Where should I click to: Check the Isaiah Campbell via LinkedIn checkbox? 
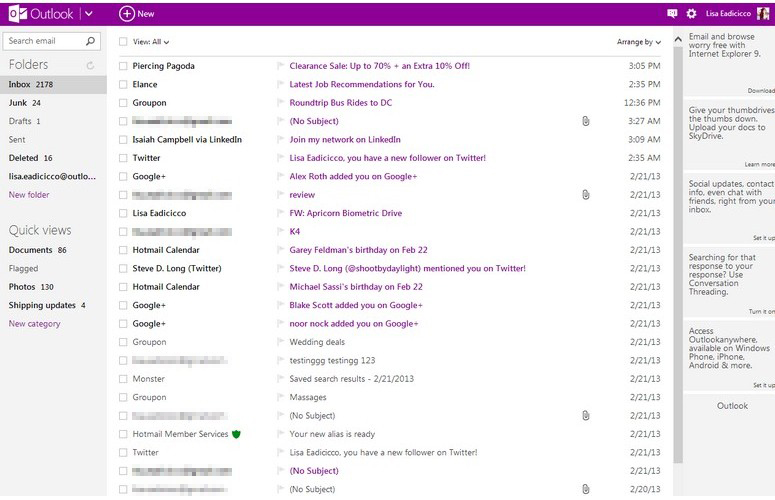[123, 140]
